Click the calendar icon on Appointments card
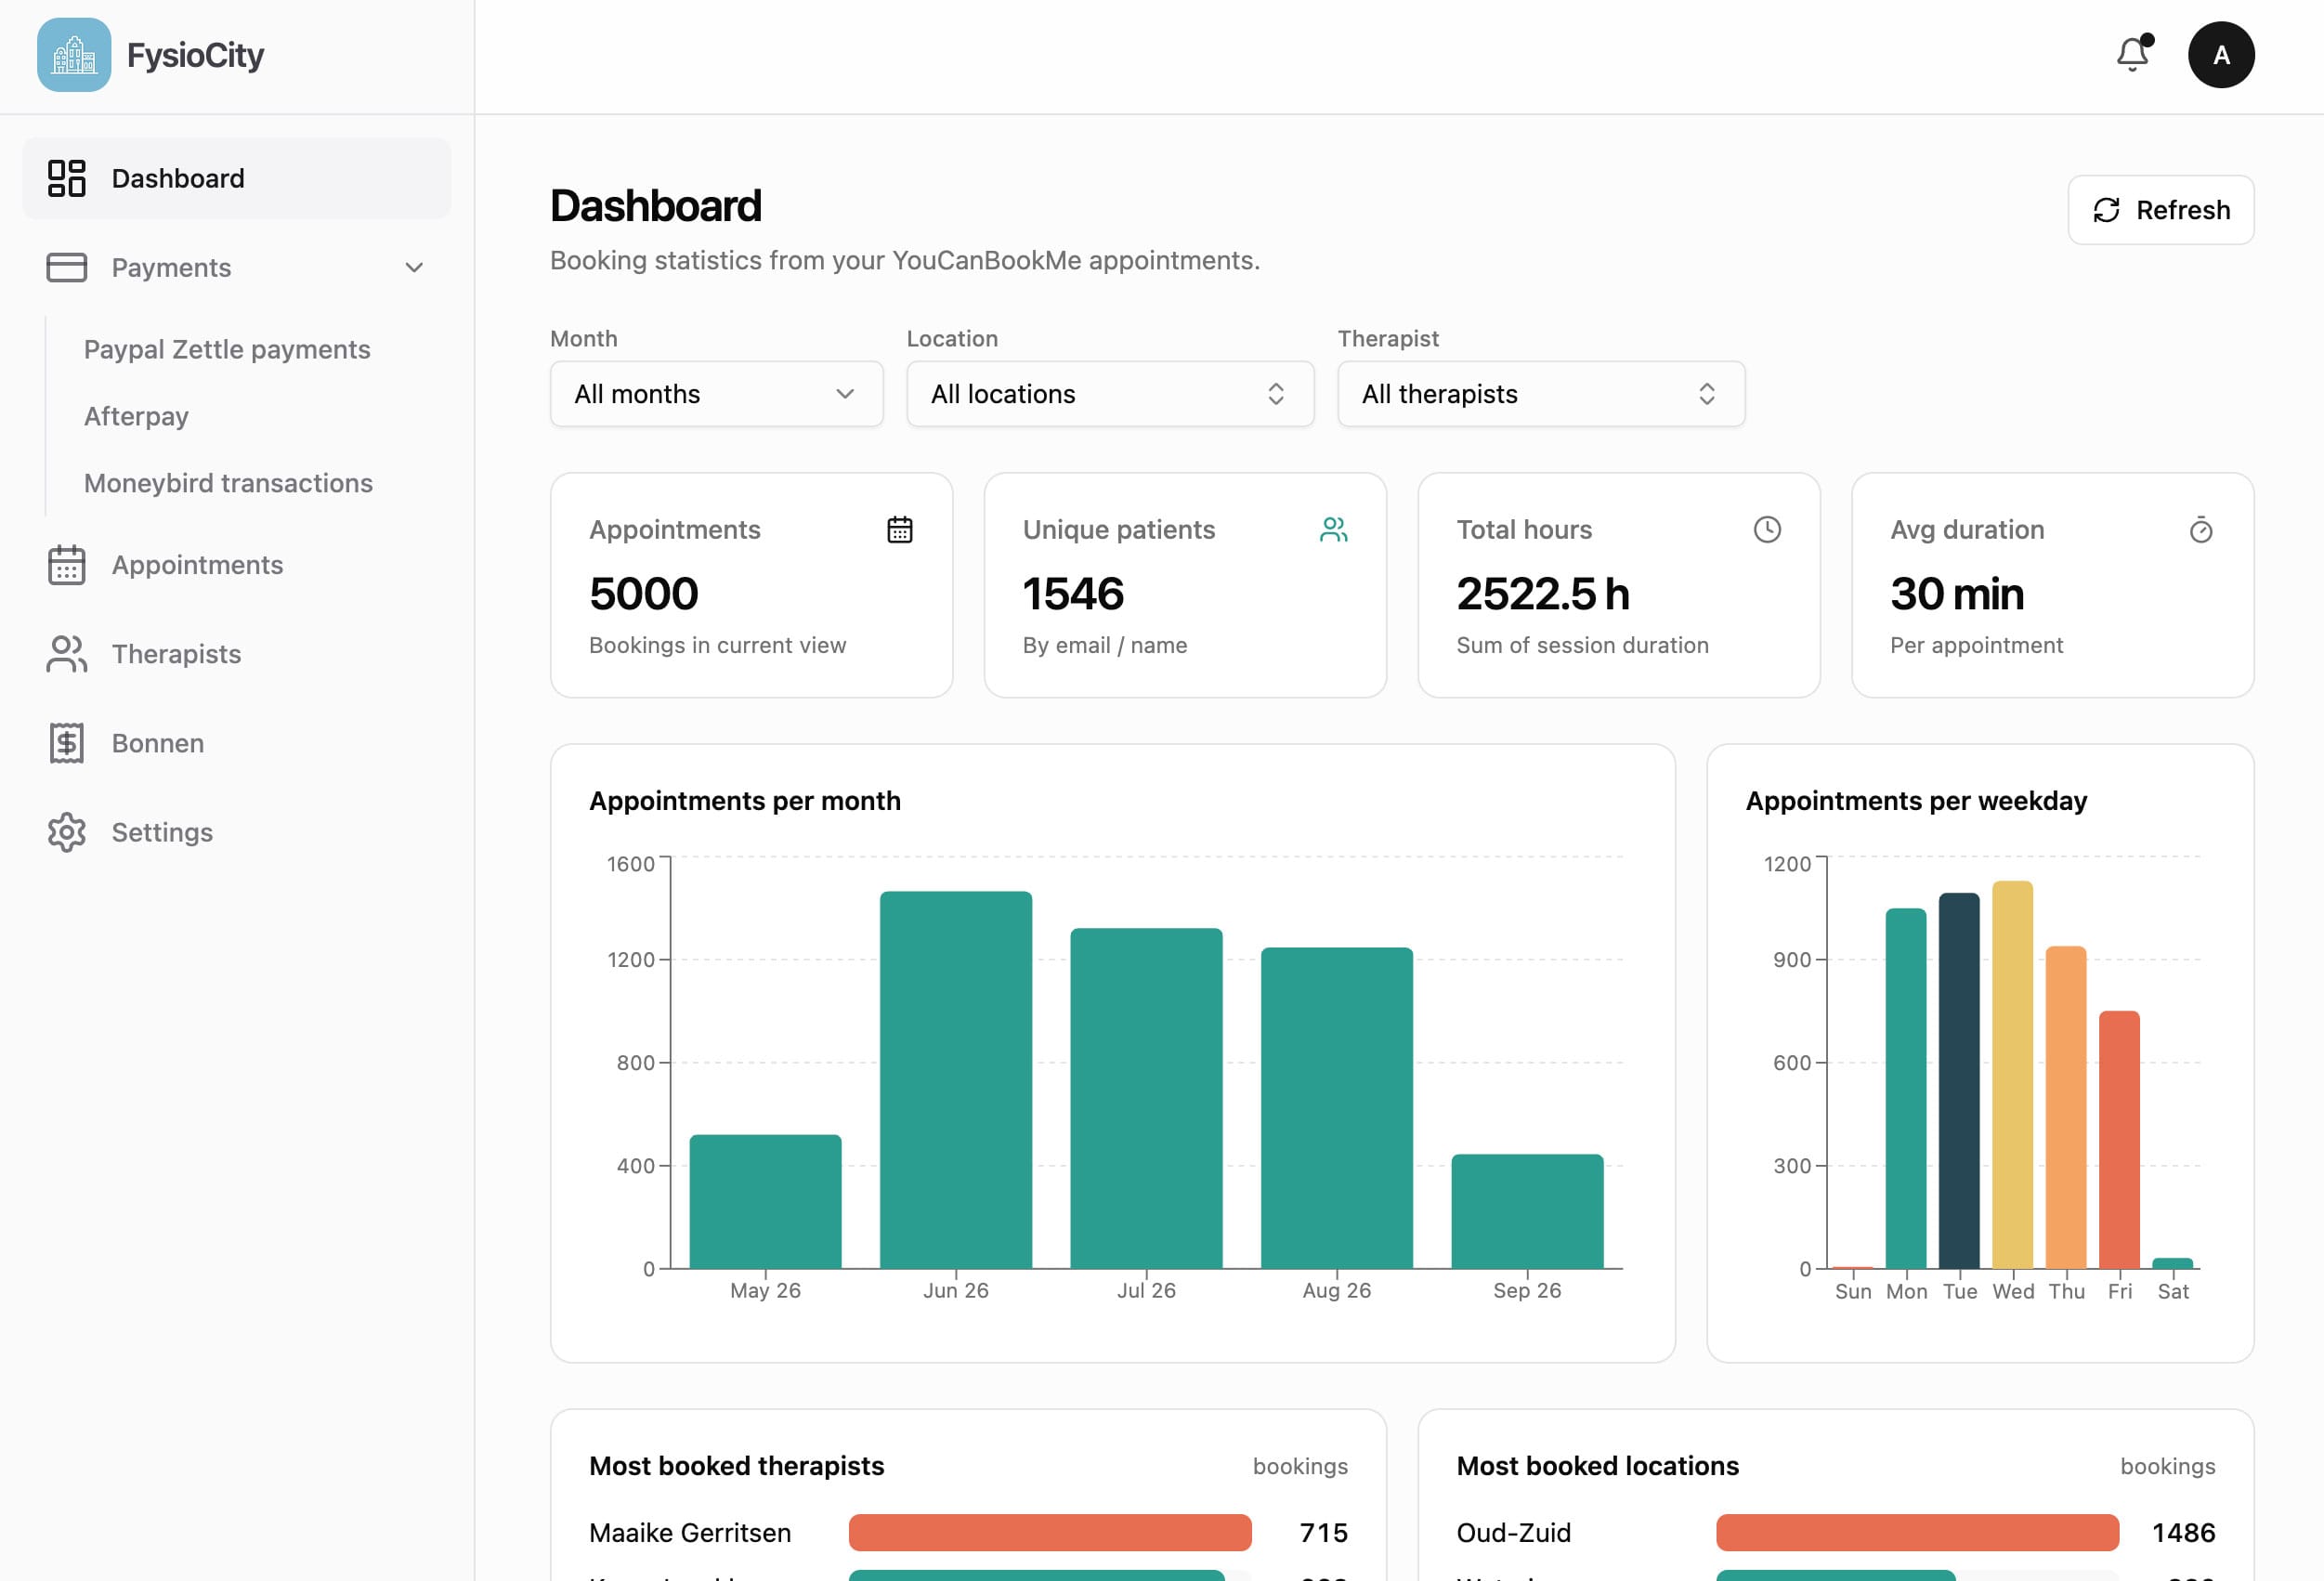The width and height of the screenshot is (2324, 1581). click(x=900, y=529)
